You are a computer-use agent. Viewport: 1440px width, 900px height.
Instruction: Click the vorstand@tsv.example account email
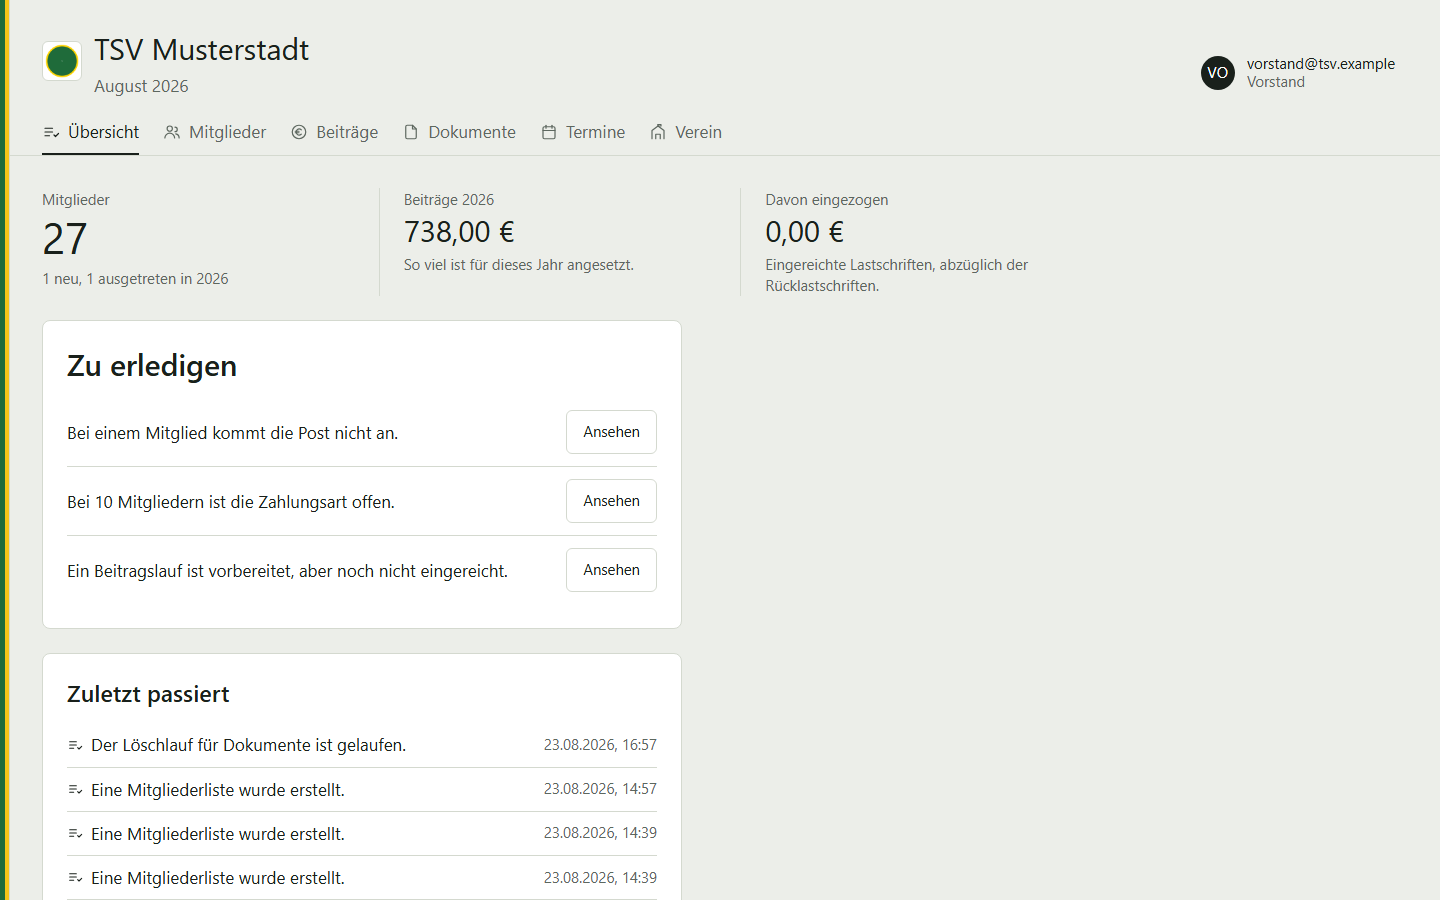tap(1320, 64)
